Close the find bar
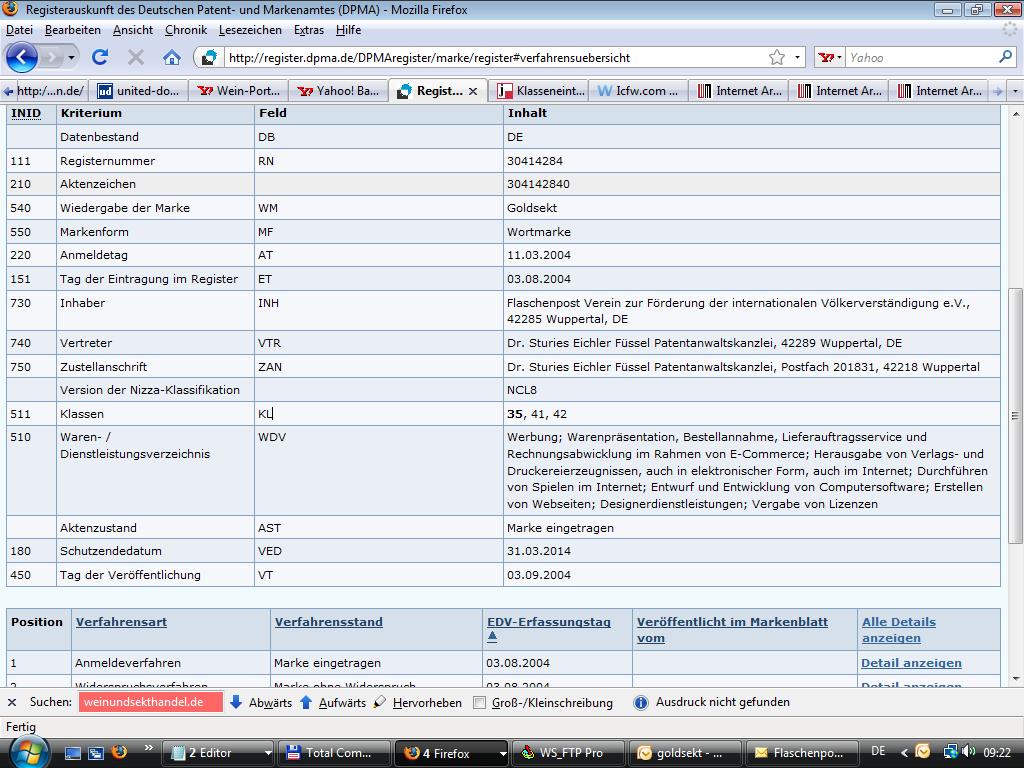Viewport: 1024px width, 768px height. 12,703
